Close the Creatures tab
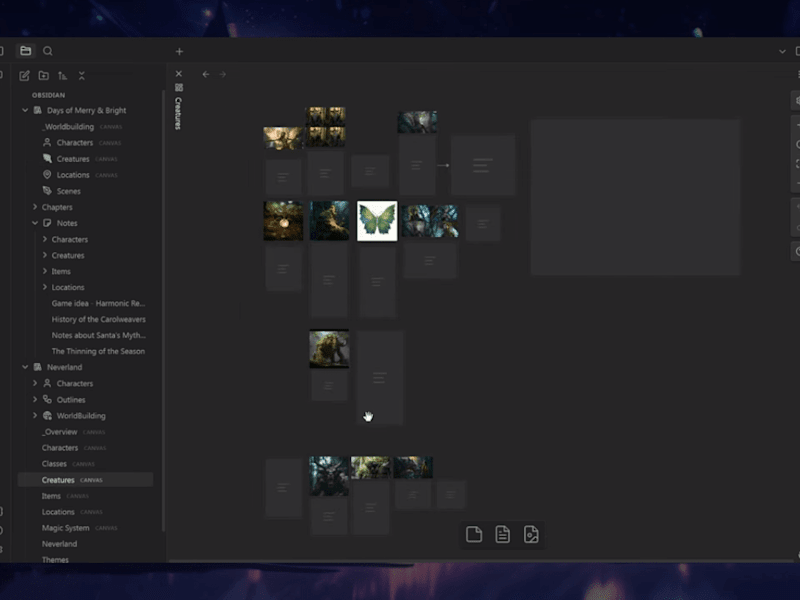Screen dimensions: 800x600 pos(179,74)
